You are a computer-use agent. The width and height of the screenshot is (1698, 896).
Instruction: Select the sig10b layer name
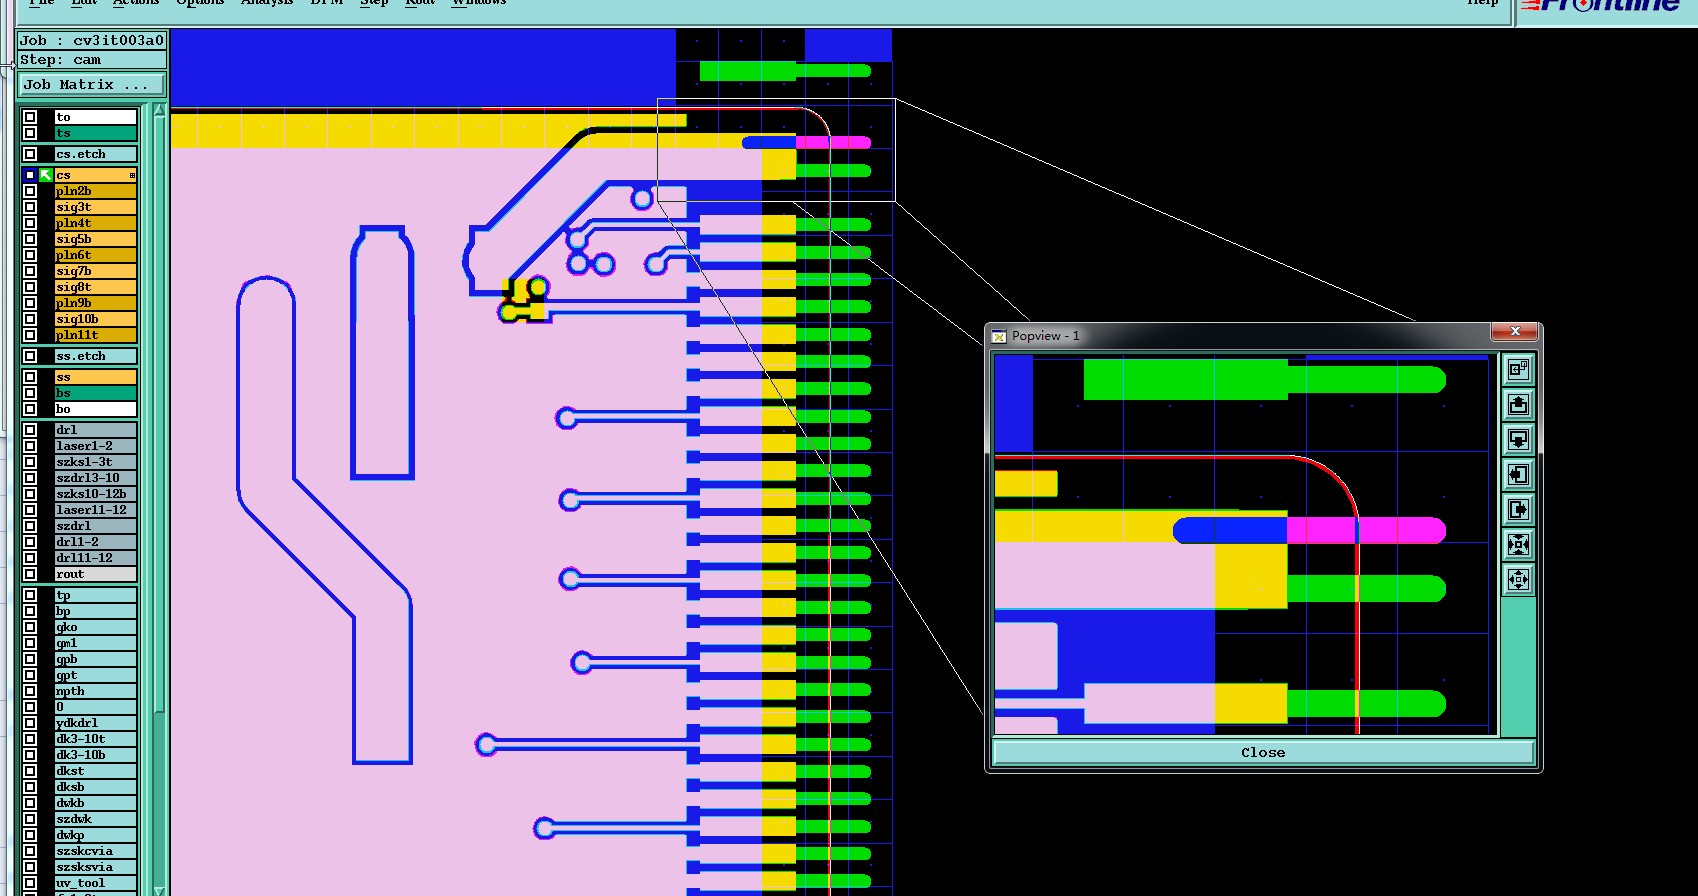95,319
